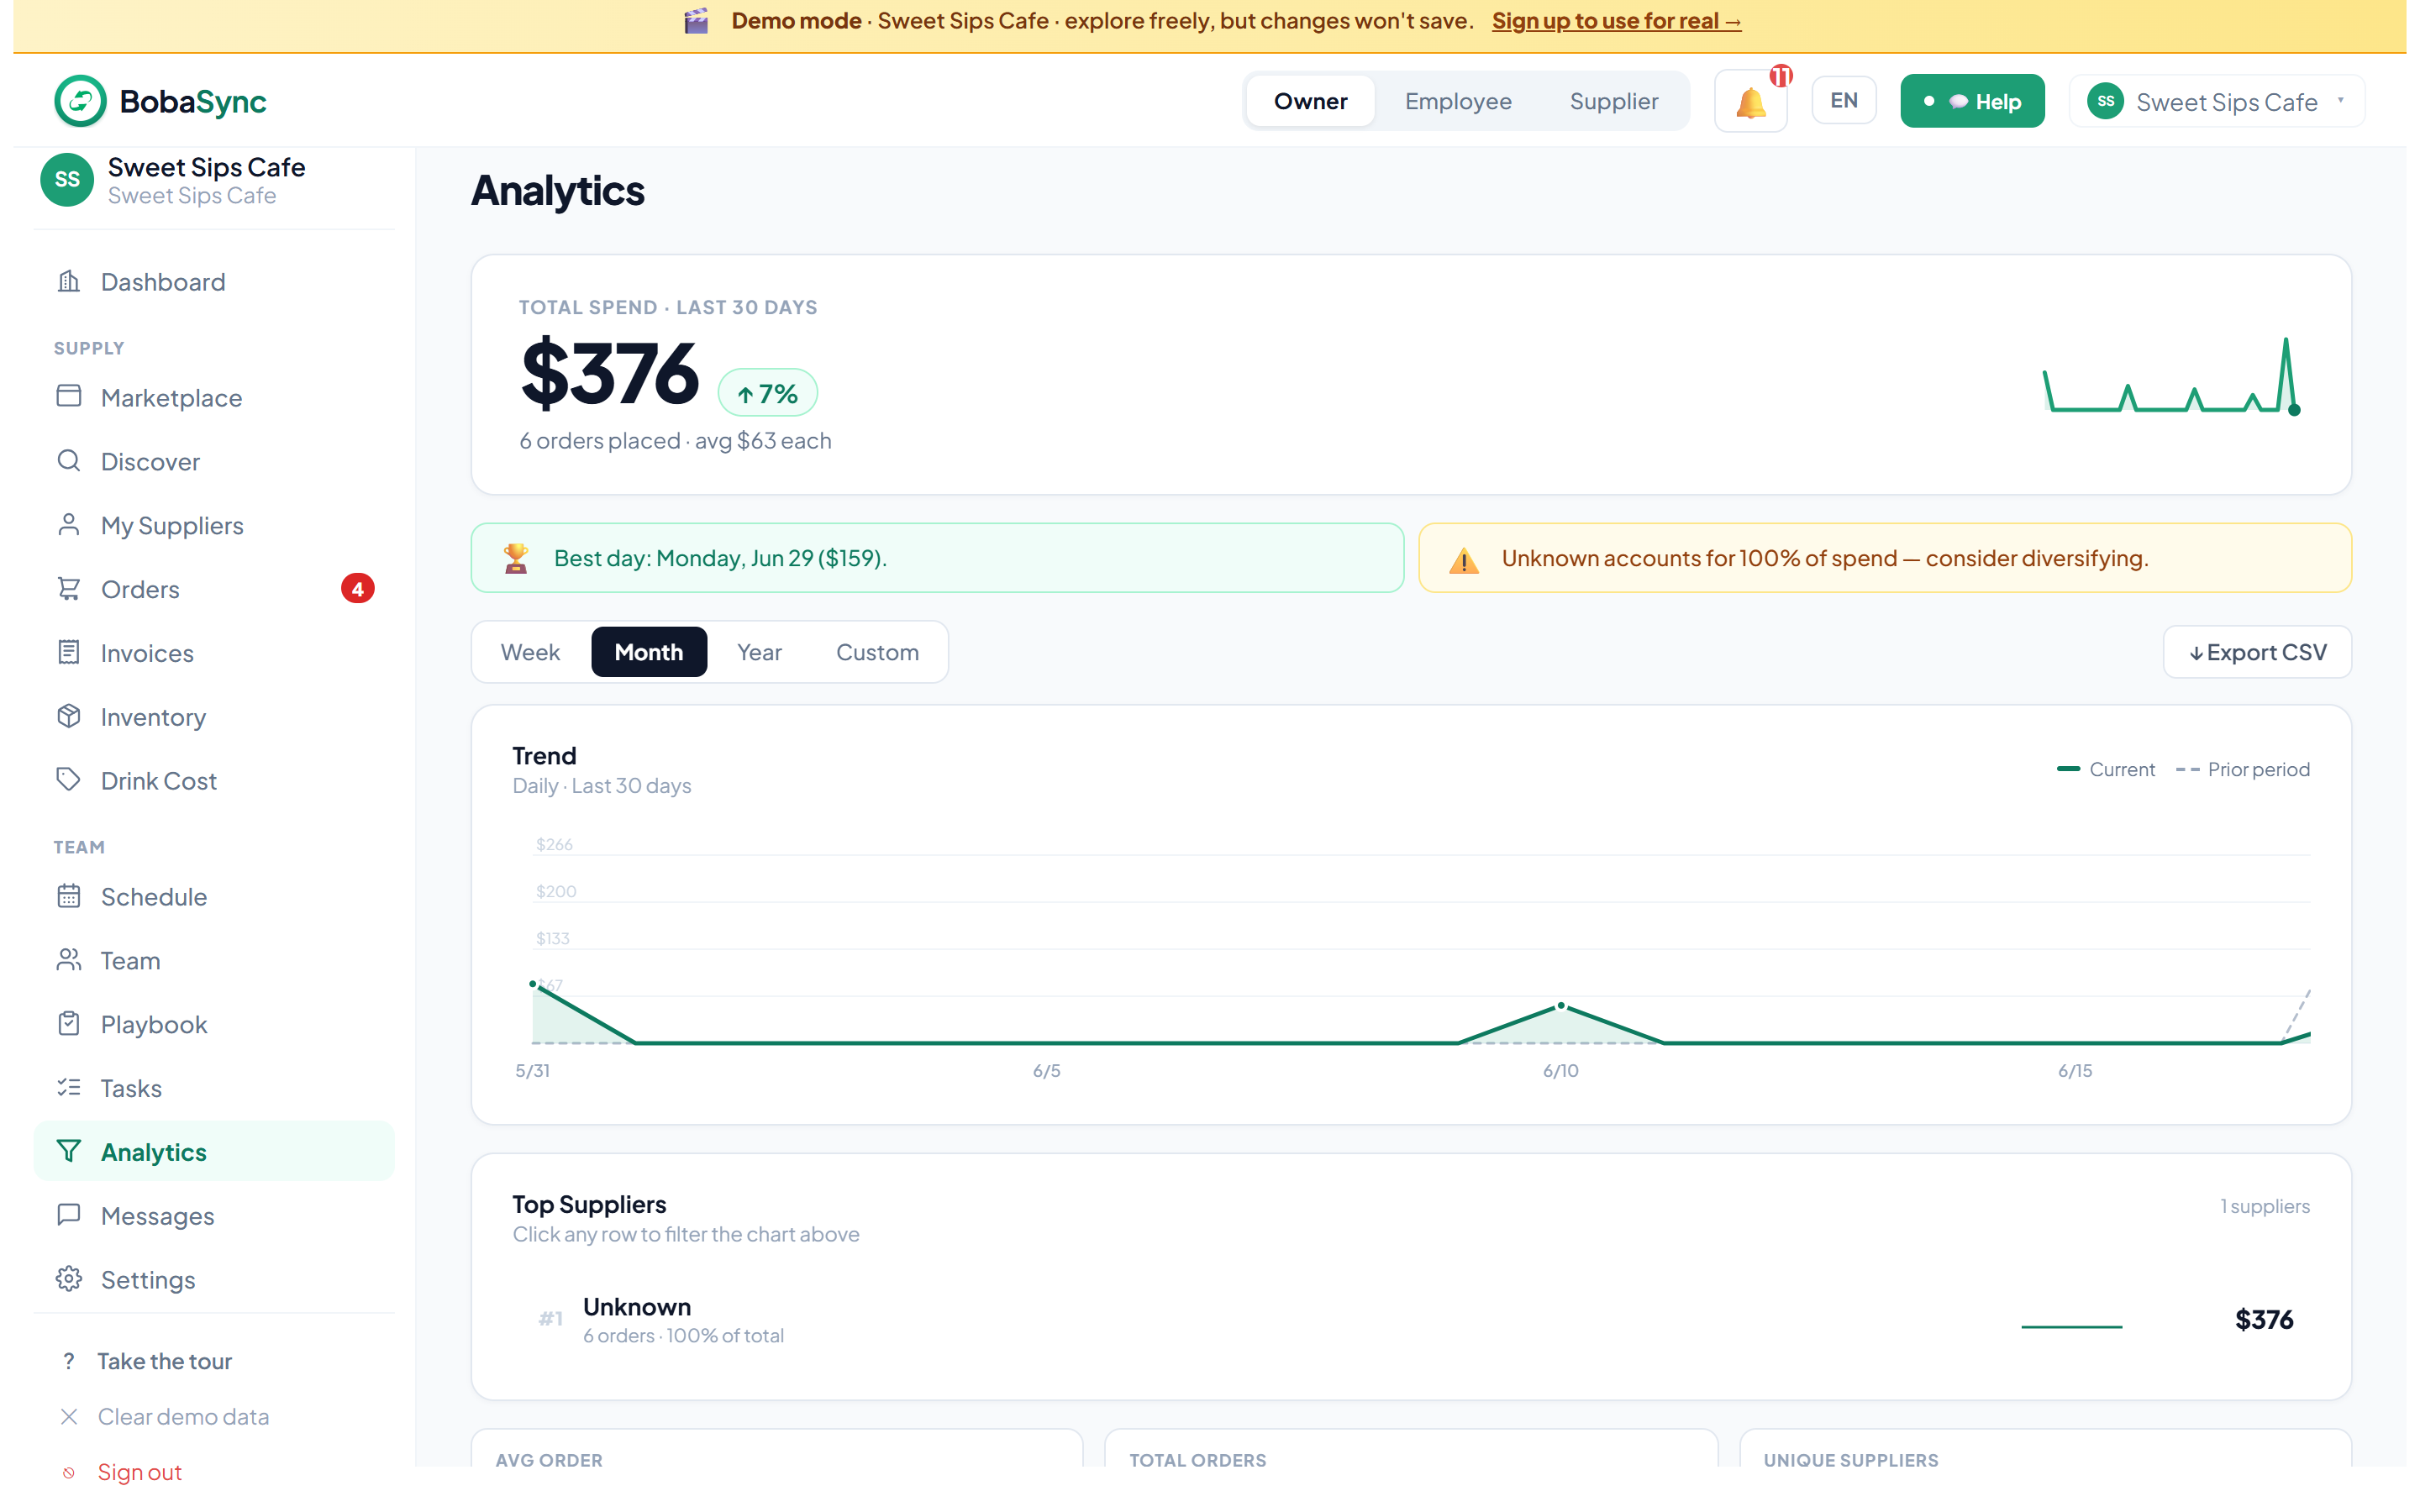
Task: Click the demo mode clapperboard icon
Action: [696, 21]
